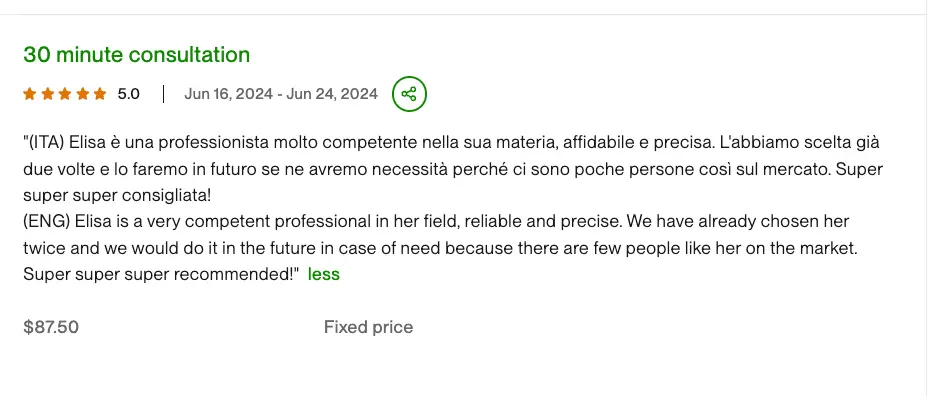This screenshot has width=945, height=396.
Task: Click the green share icon beside the dates
Action: coord(409,94)
